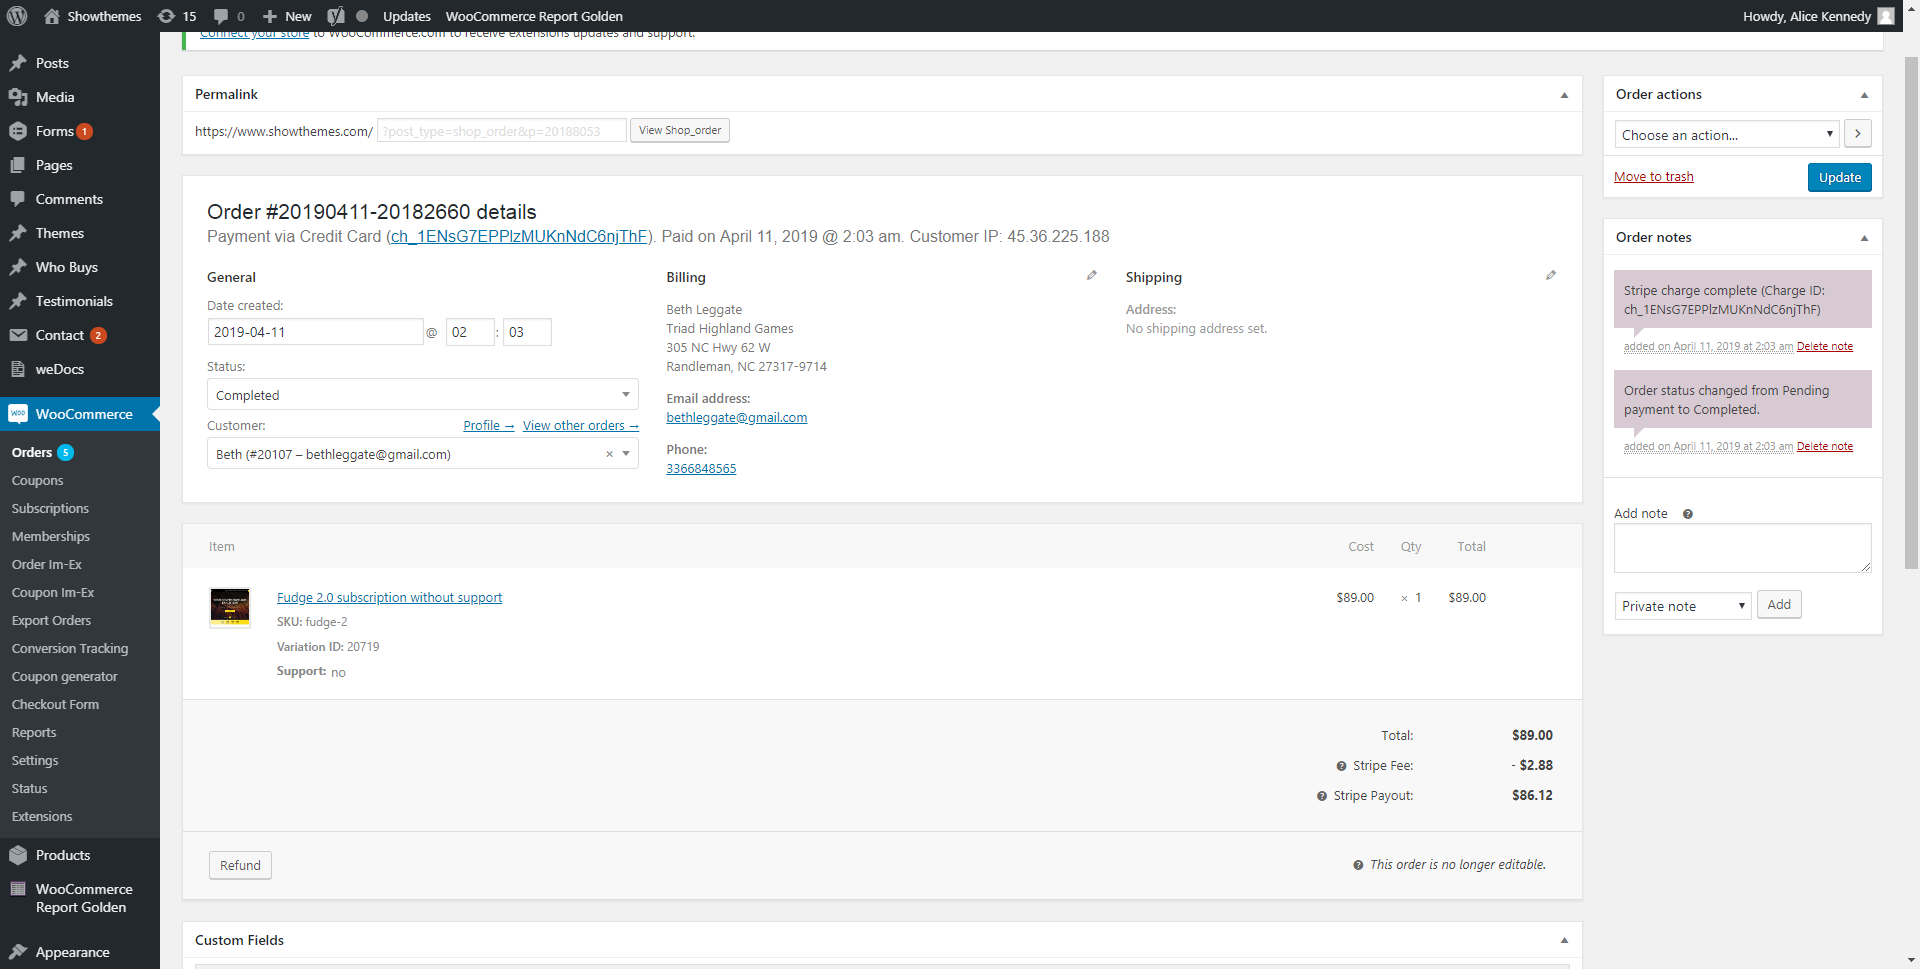Edit shipping address with the pencil icon

1551,275
